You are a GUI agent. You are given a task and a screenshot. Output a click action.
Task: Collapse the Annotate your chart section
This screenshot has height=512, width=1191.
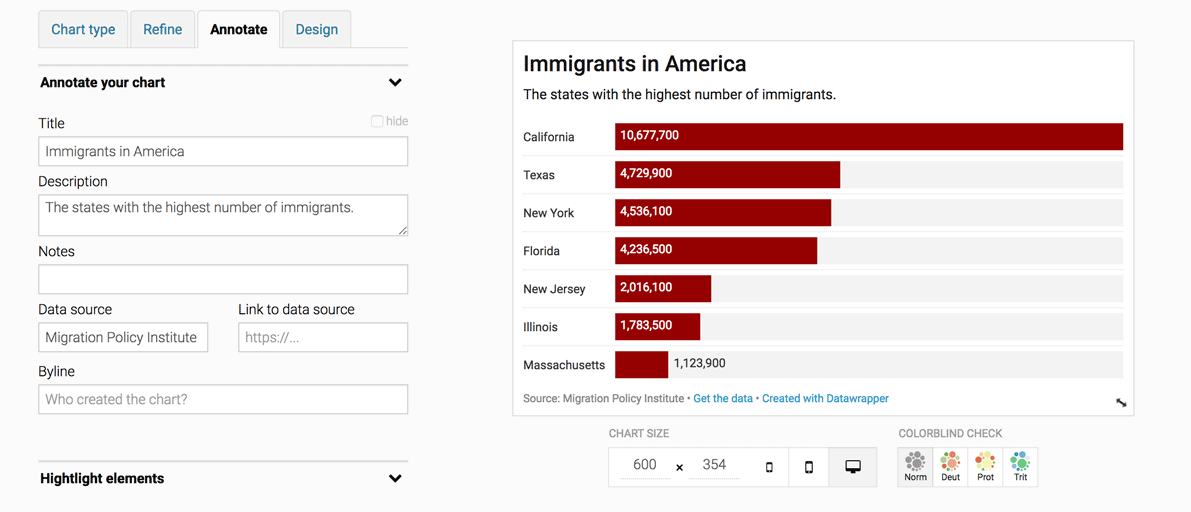[395, 83]
